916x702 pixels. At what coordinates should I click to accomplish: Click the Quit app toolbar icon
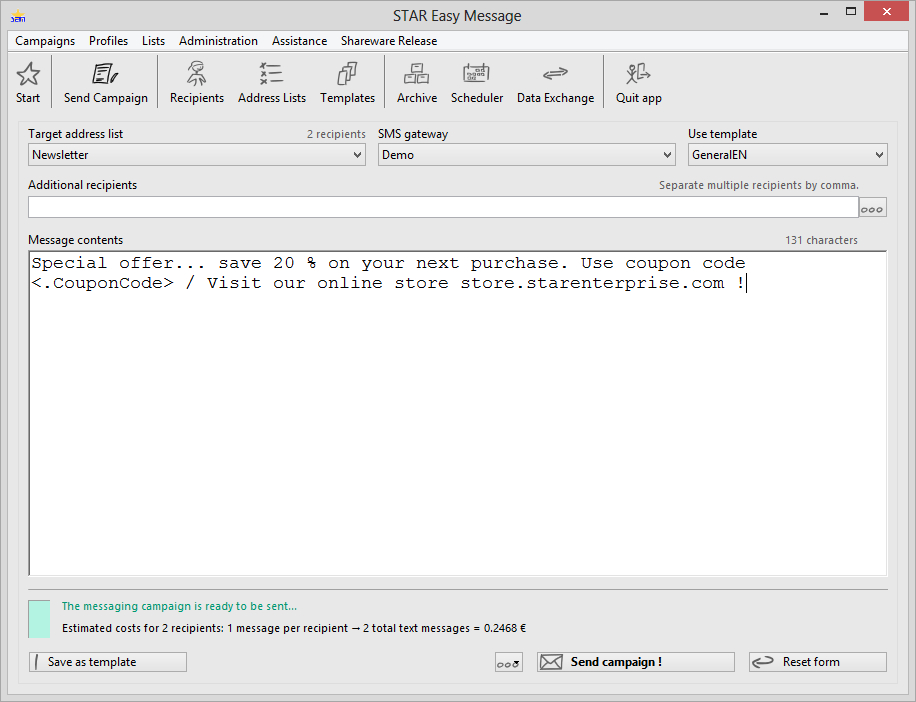tap(638, 74)
